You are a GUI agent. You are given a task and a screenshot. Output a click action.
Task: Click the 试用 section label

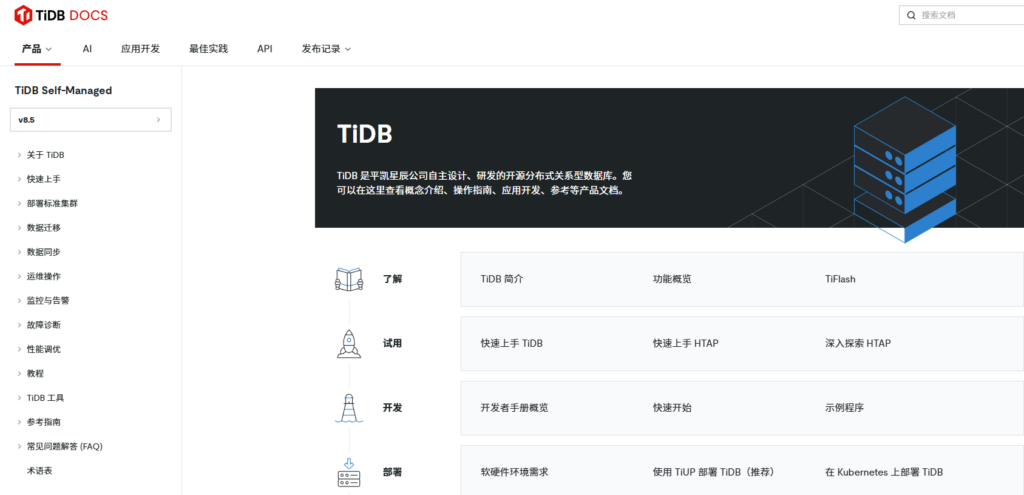coord(392,343)
